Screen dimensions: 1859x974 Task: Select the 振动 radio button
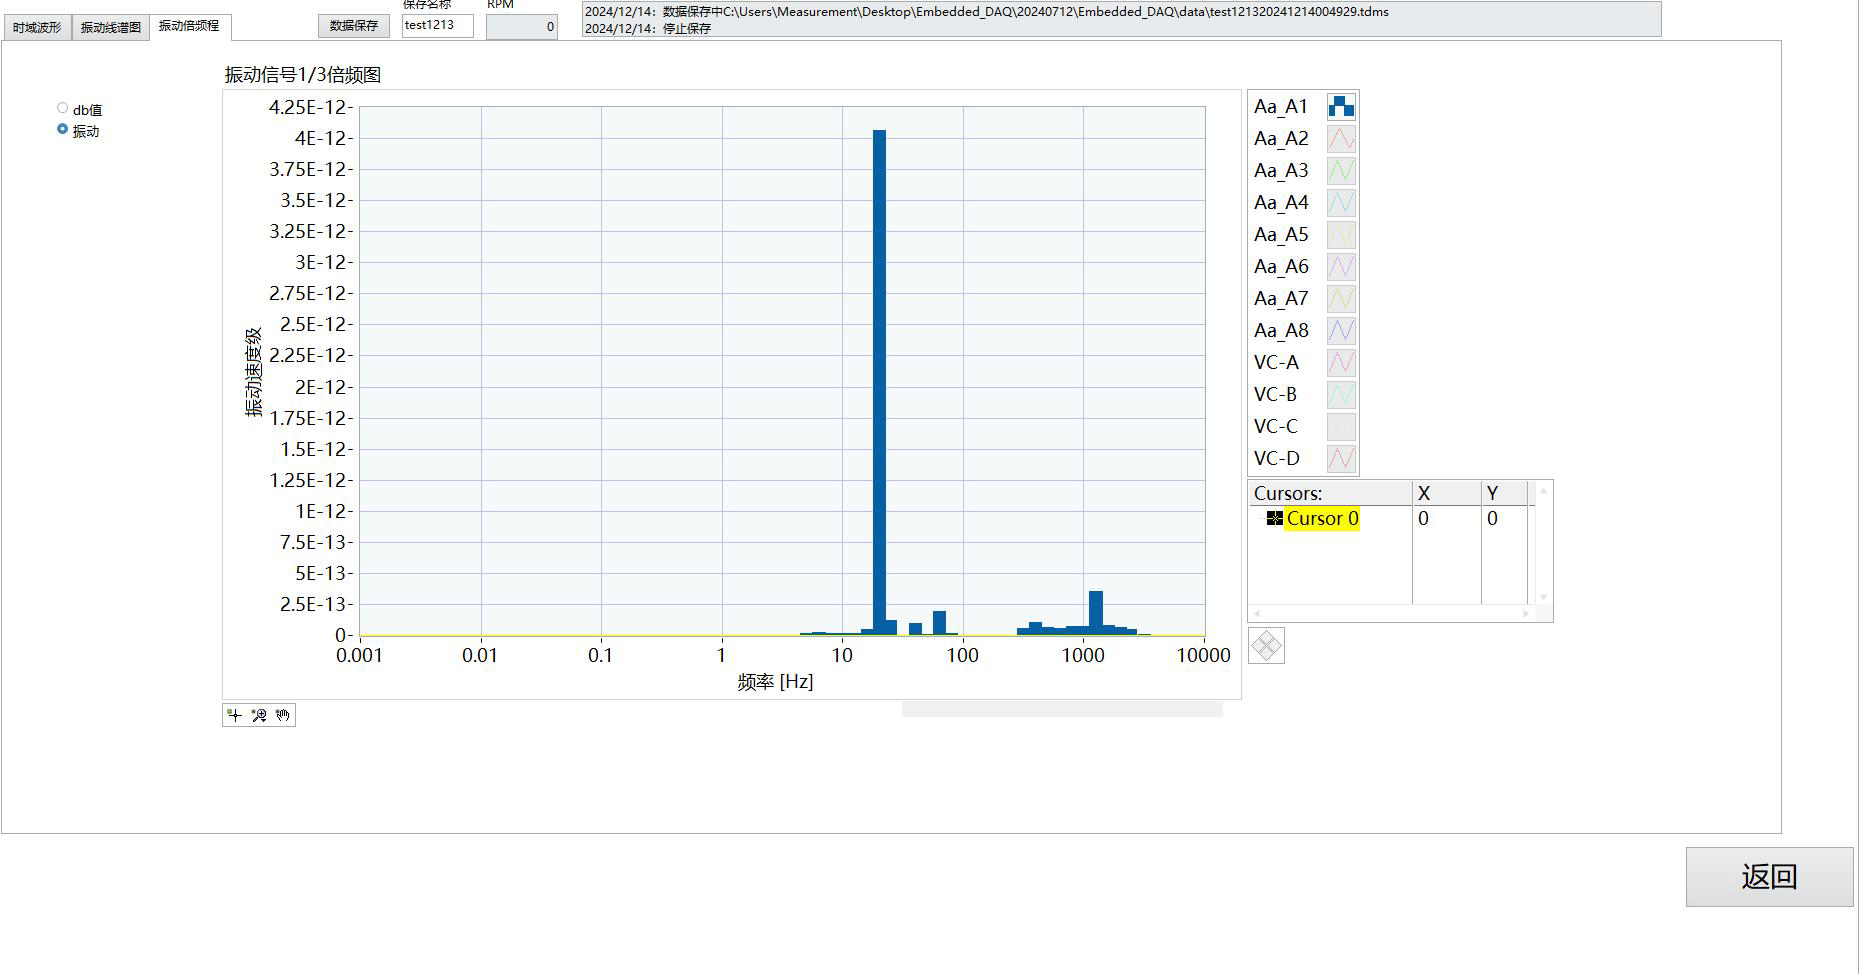(63, 129)
